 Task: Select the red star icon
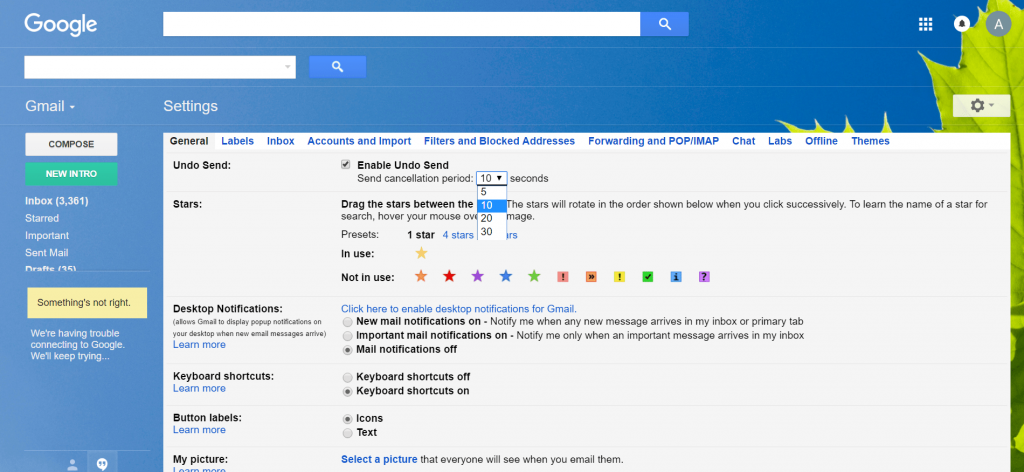[449, 276]
